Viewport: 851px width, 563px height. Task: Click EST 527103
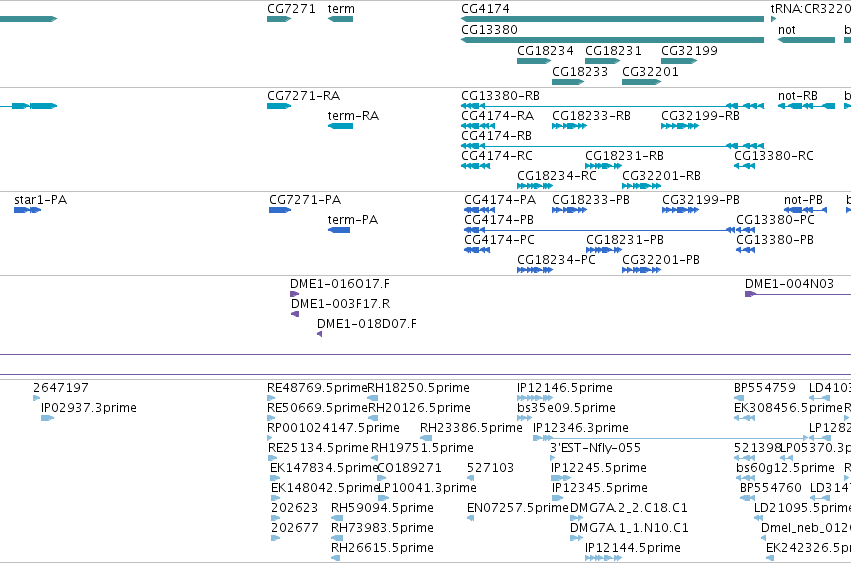point(490,469)
